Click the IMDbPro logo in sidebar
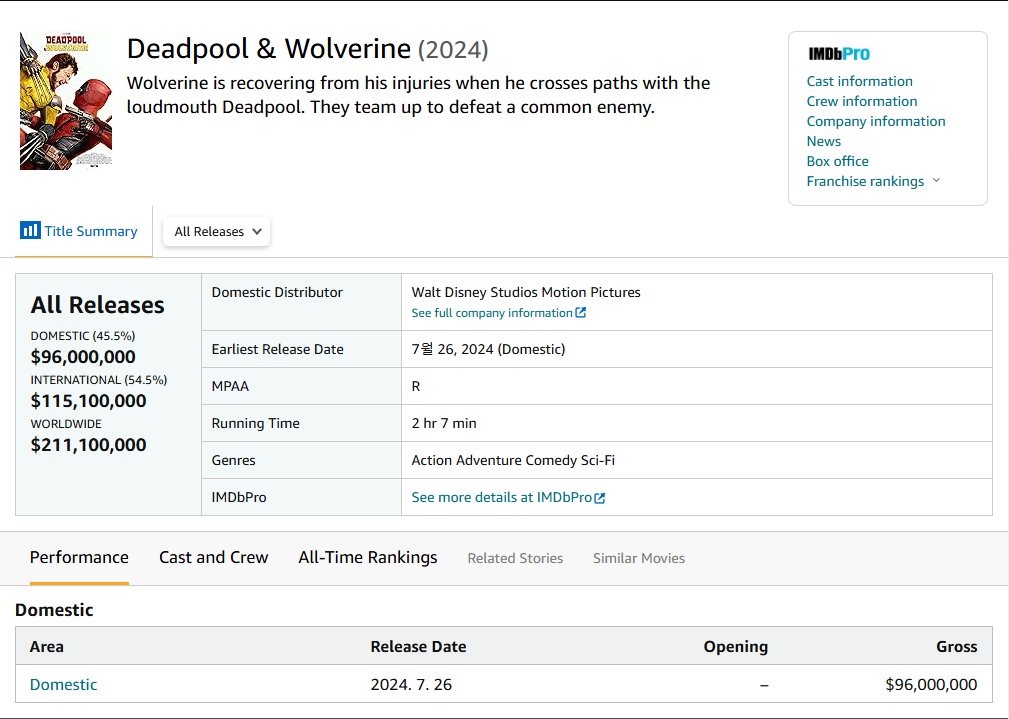 (x=838, y=54)
